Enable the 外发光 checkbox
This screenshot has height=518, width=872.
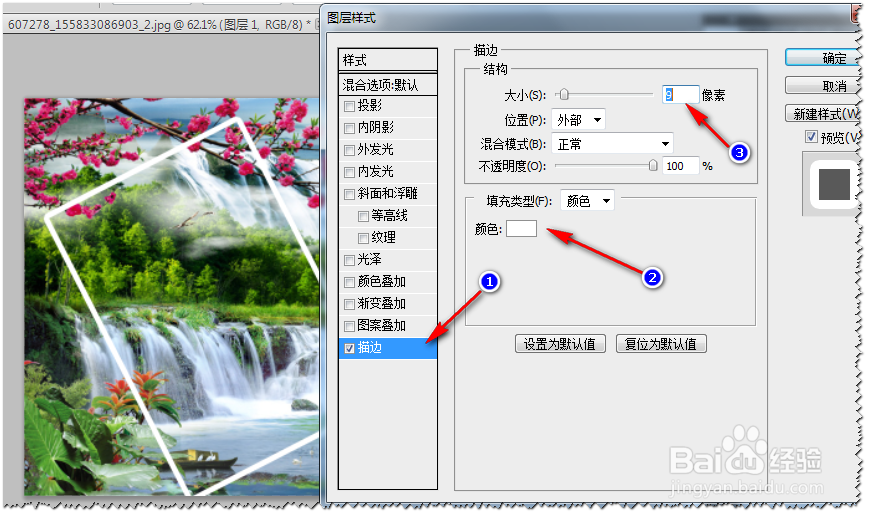pos(349,150)
